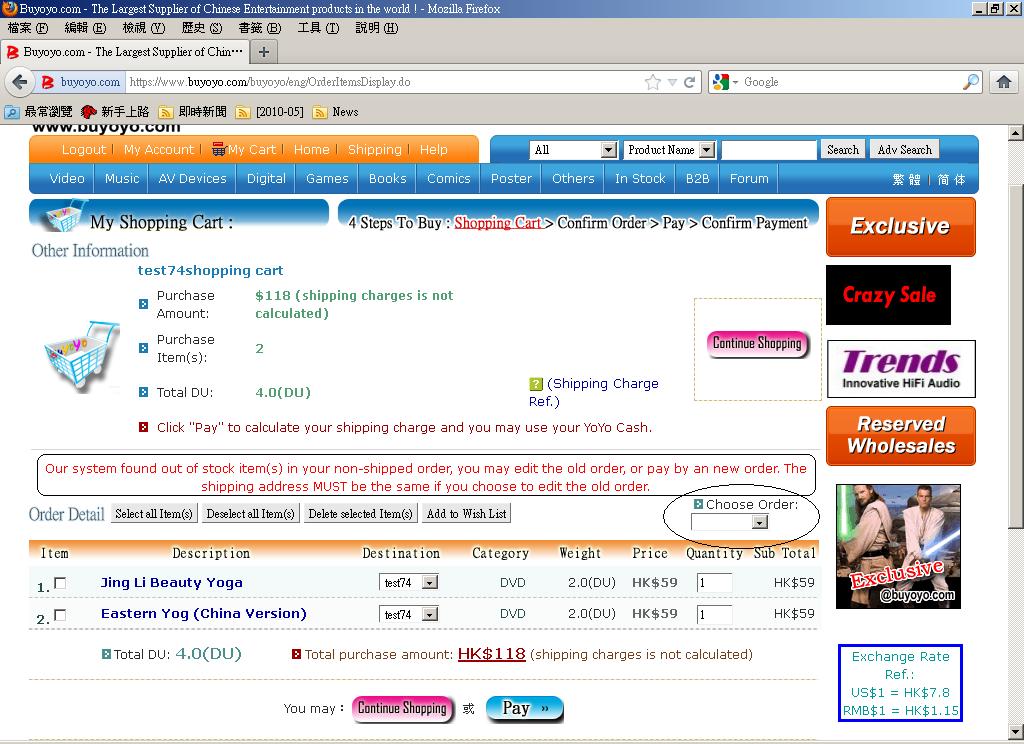Open the Video category tab
Image resolution: width=1024 pixels, height=744 pixels.
tap(67, 178)
